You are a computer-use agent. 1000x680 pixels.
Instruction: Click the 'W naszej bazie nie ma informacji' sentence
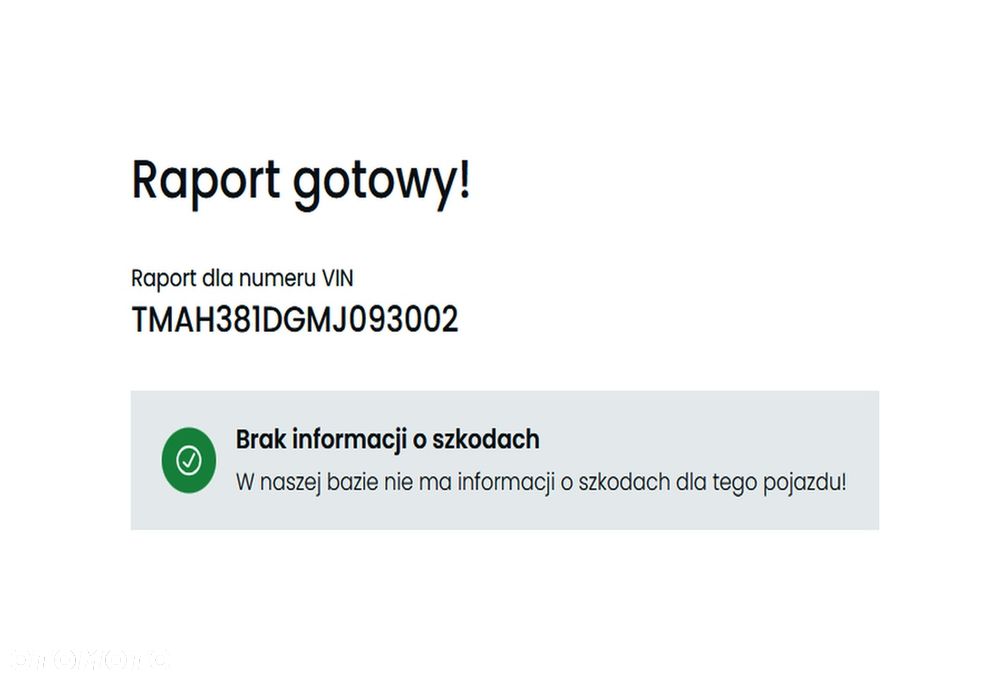541,482
